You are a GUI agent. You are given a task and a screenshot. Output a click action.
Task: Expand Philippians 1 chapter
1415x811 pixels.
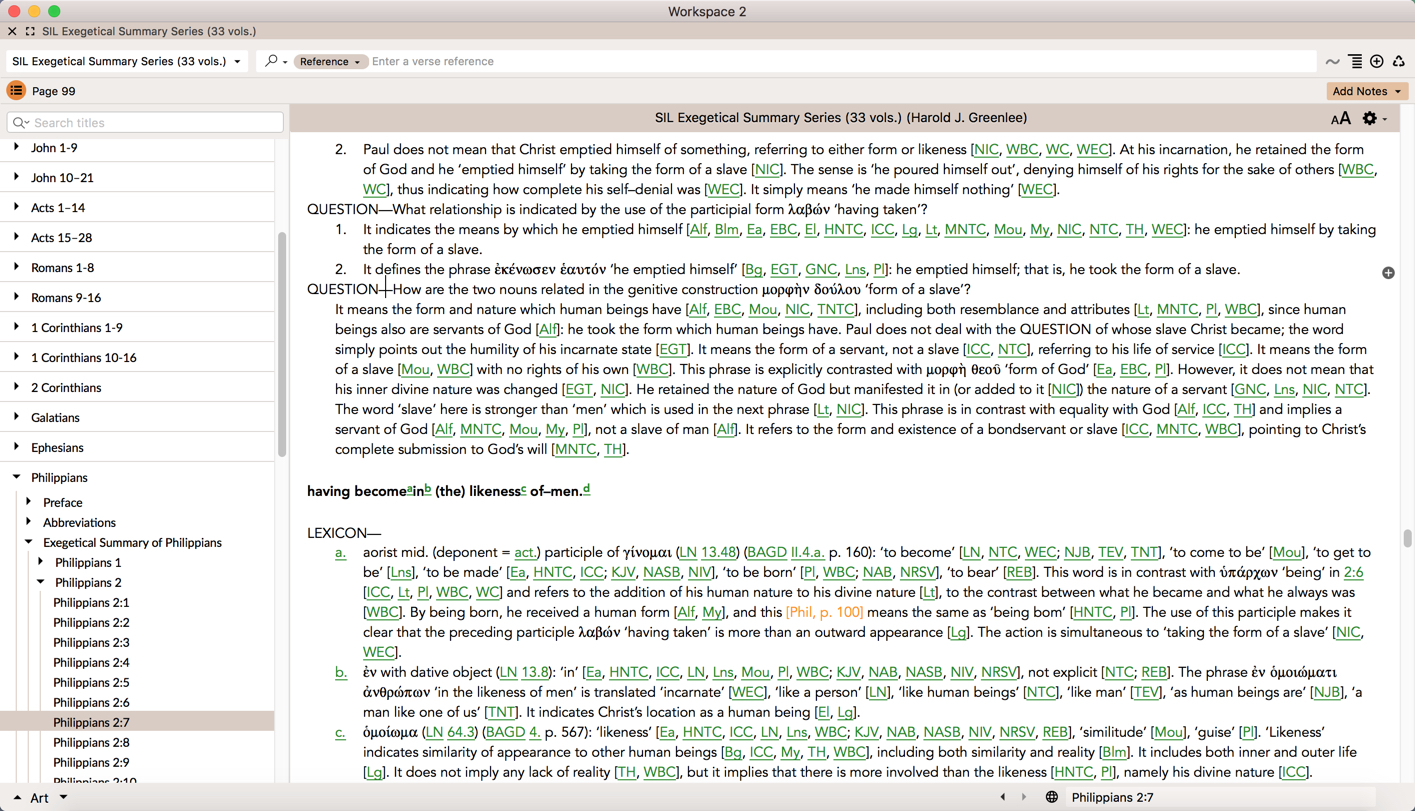pos(41,563)
